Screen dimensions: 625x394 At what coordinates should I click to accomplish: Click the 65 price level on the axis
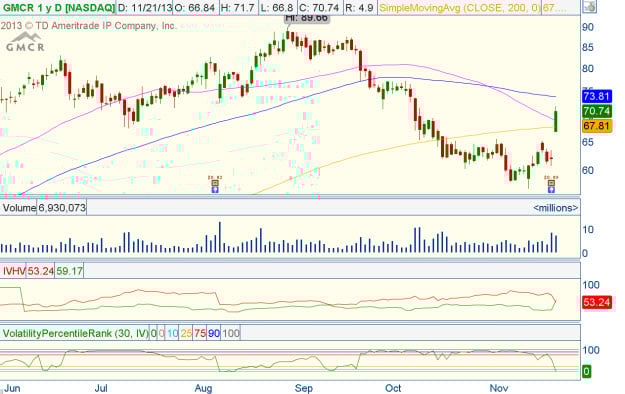click(588, 142)
